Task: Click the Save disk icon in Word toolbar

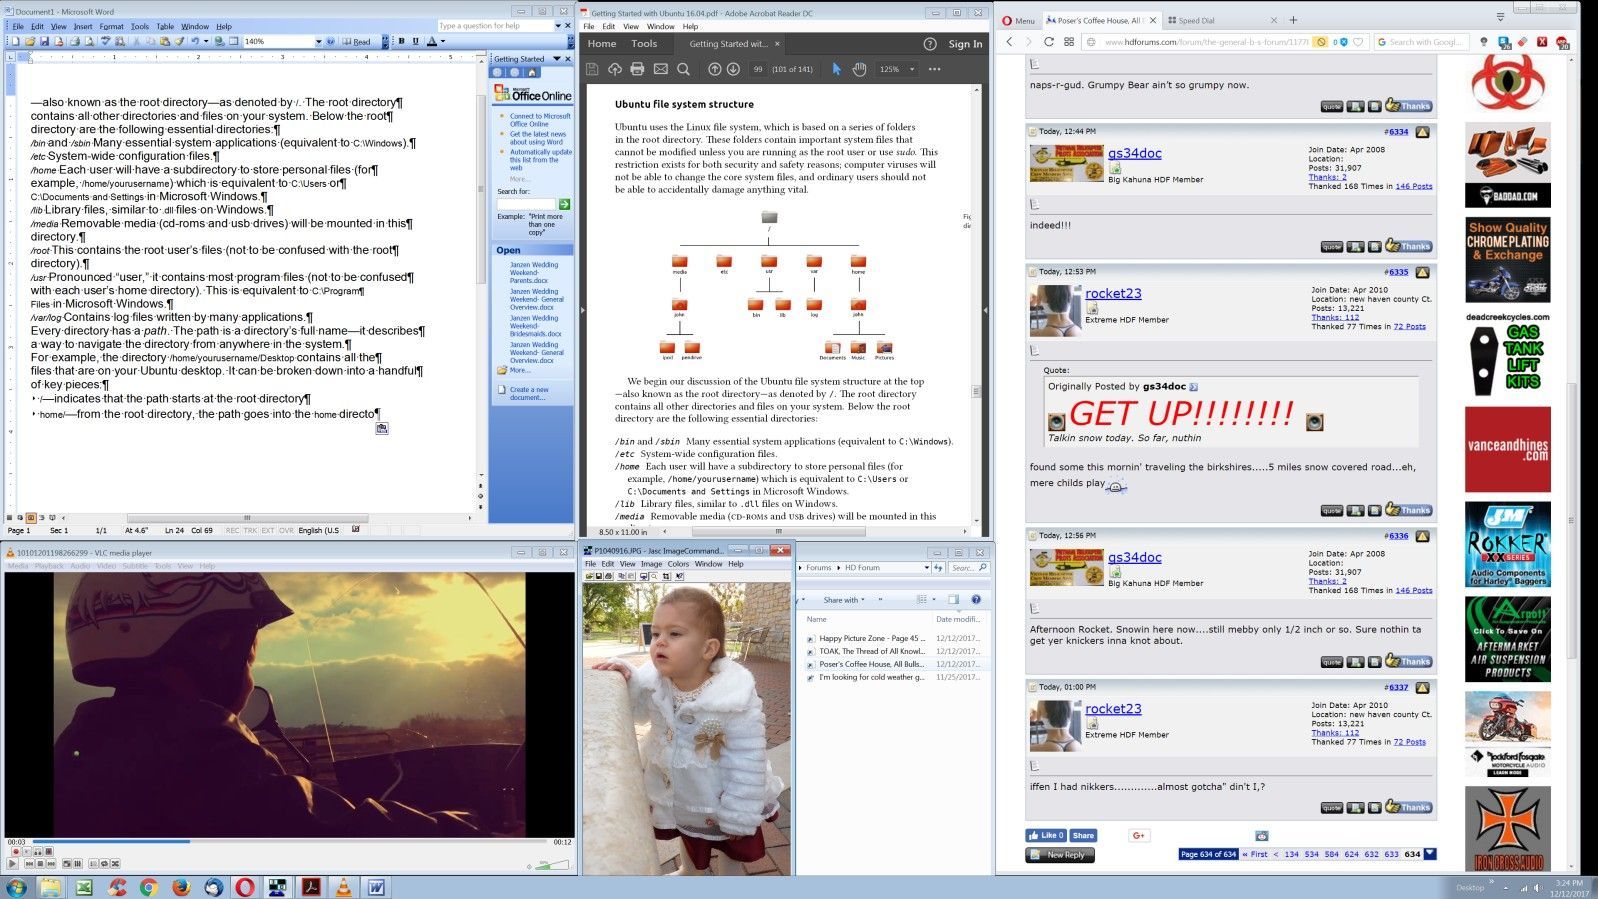Action: [44, 41]
